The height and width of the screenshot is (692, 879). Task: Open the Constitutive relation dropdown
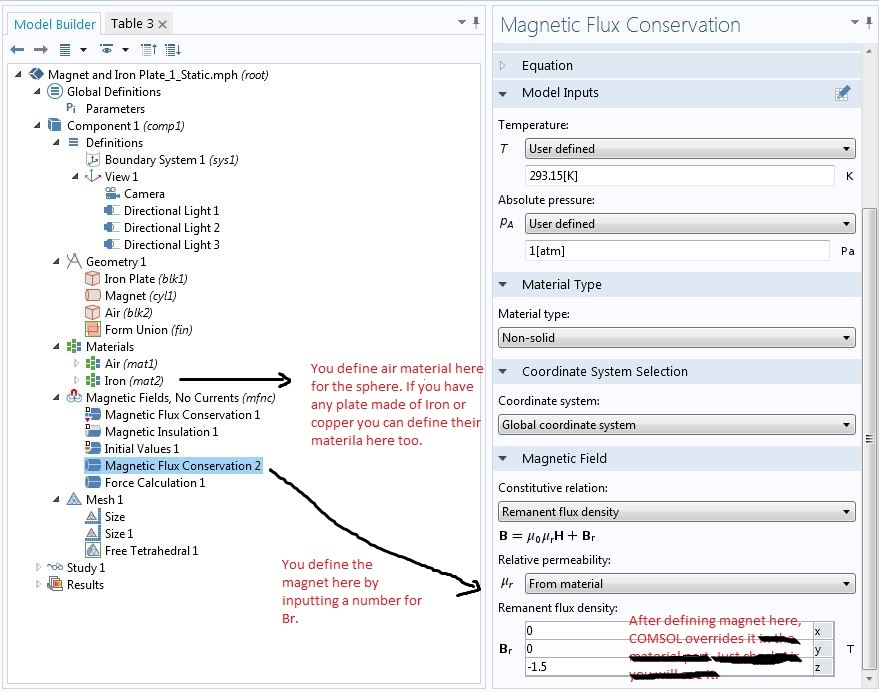[676, 512]
